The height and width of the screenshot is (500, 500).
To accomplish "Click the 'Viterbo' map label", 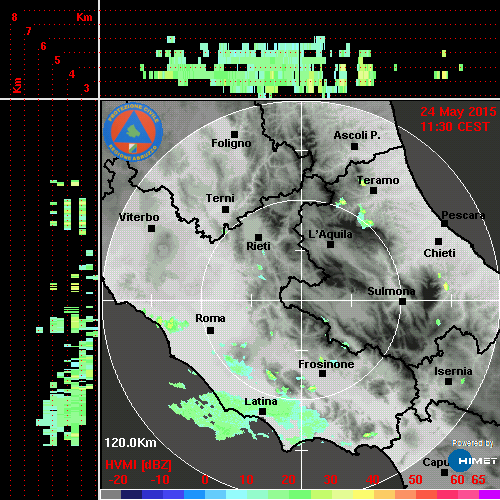I will tap(139, 217).
